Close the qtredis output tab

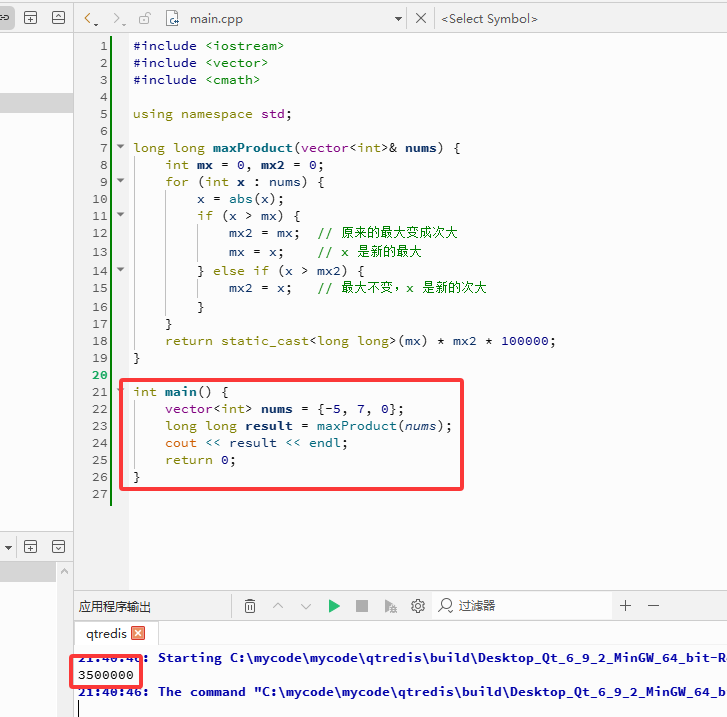pyautogui.click(x=138, y=633)
